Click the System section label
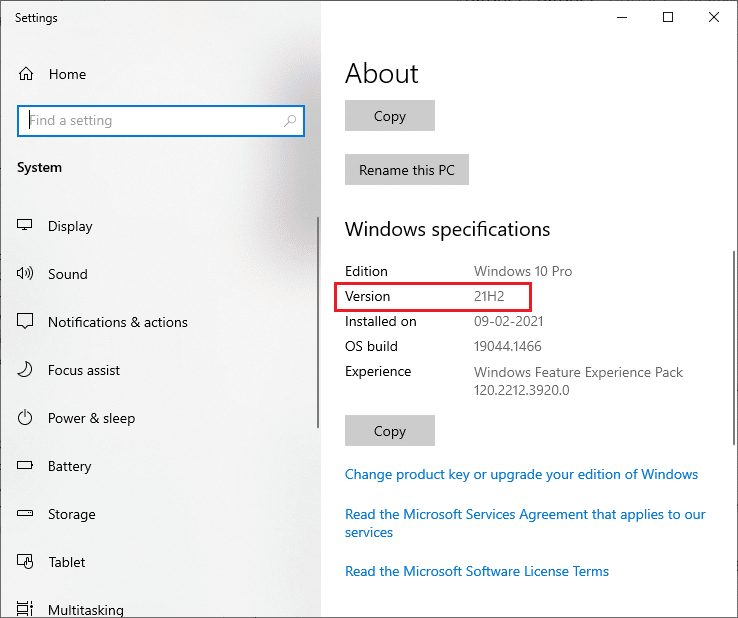Viewport: 738px width, 618px height. coord(40,168)
